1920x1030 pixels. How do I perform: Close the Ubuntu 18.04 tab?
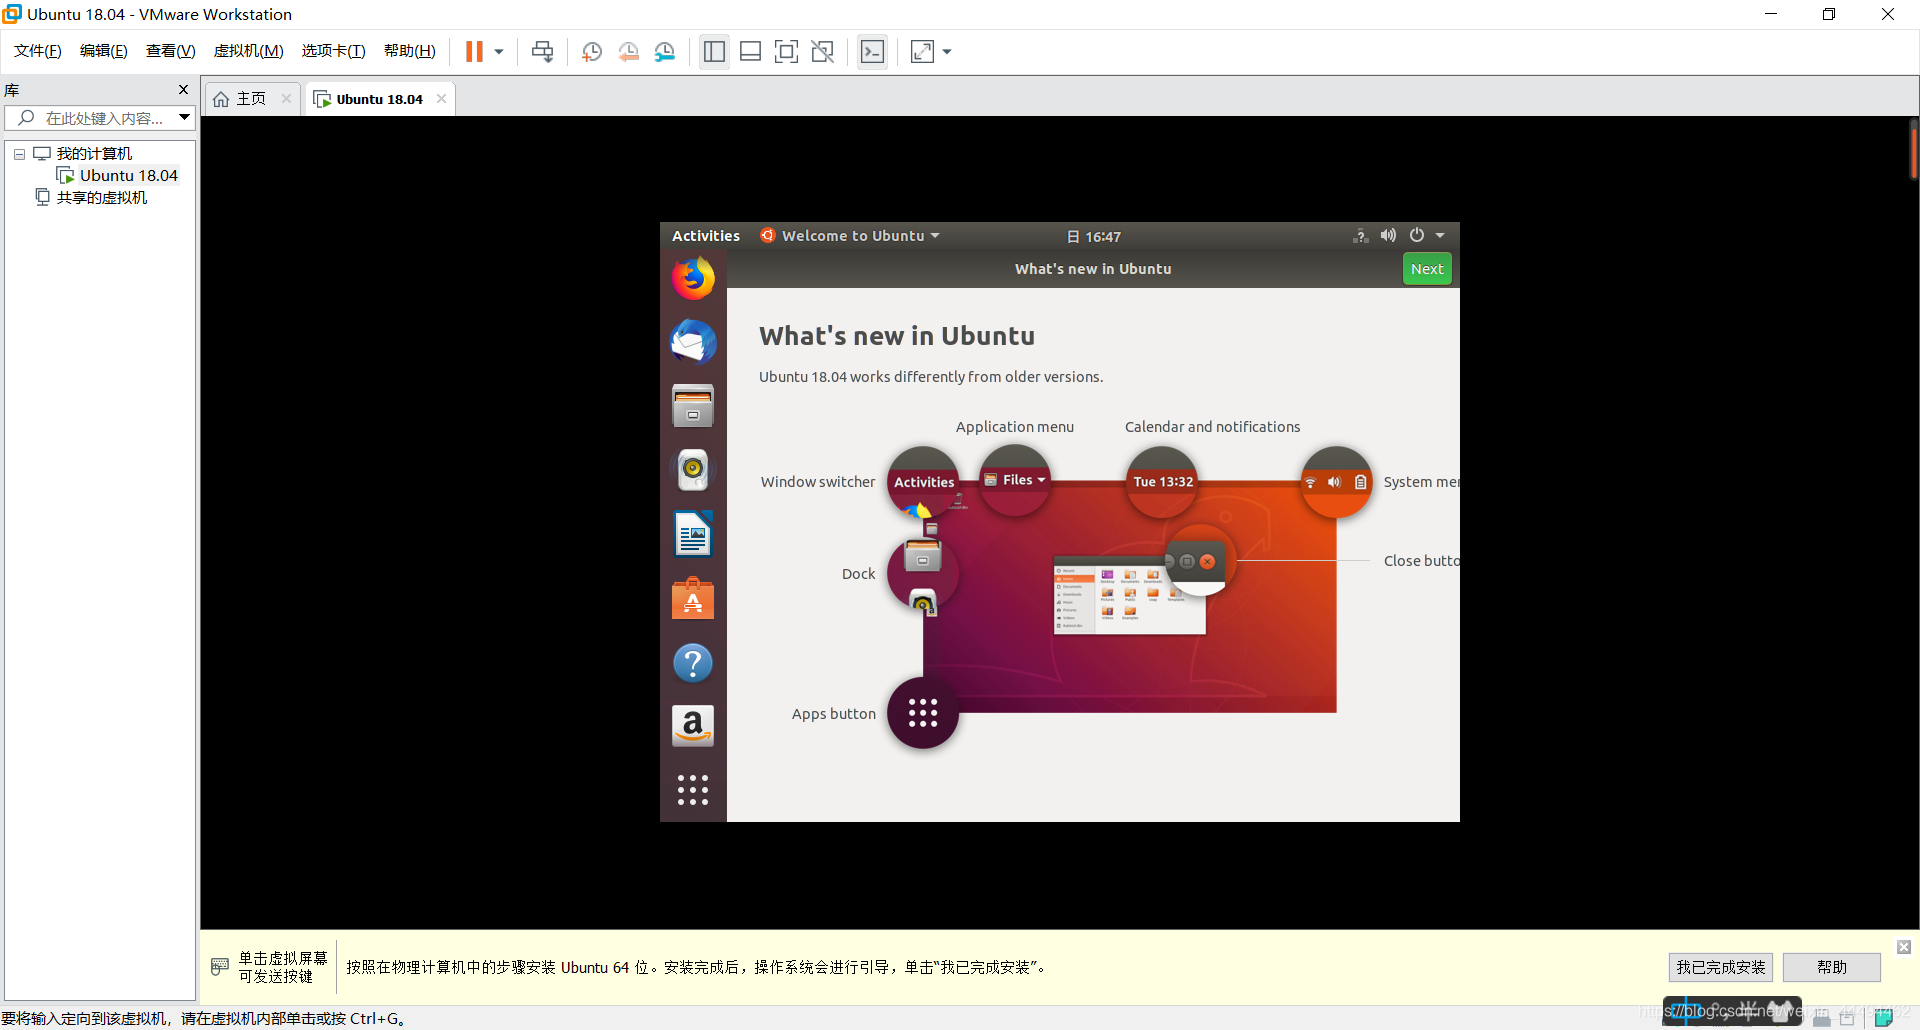[x=441, y=99]
